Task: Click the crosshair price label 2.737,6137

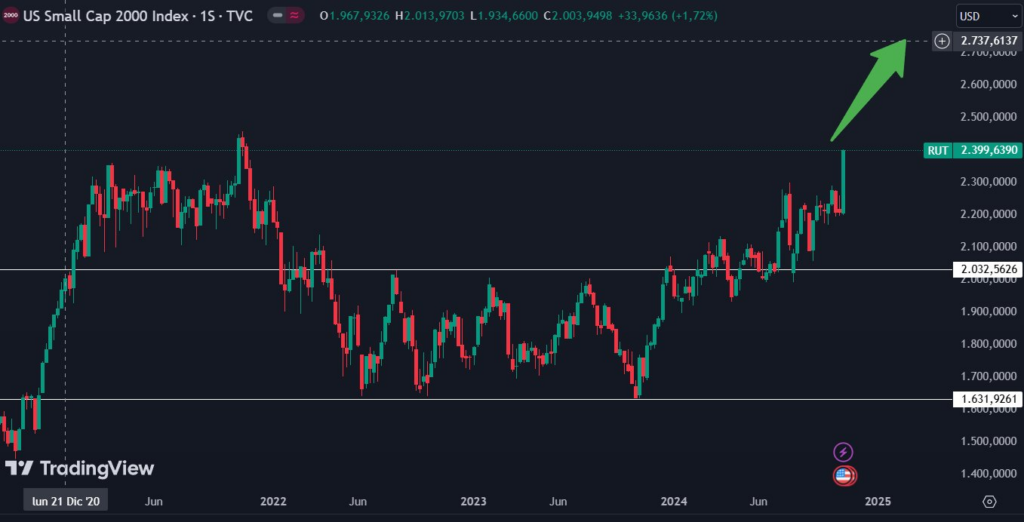Action: click(989, 41)
